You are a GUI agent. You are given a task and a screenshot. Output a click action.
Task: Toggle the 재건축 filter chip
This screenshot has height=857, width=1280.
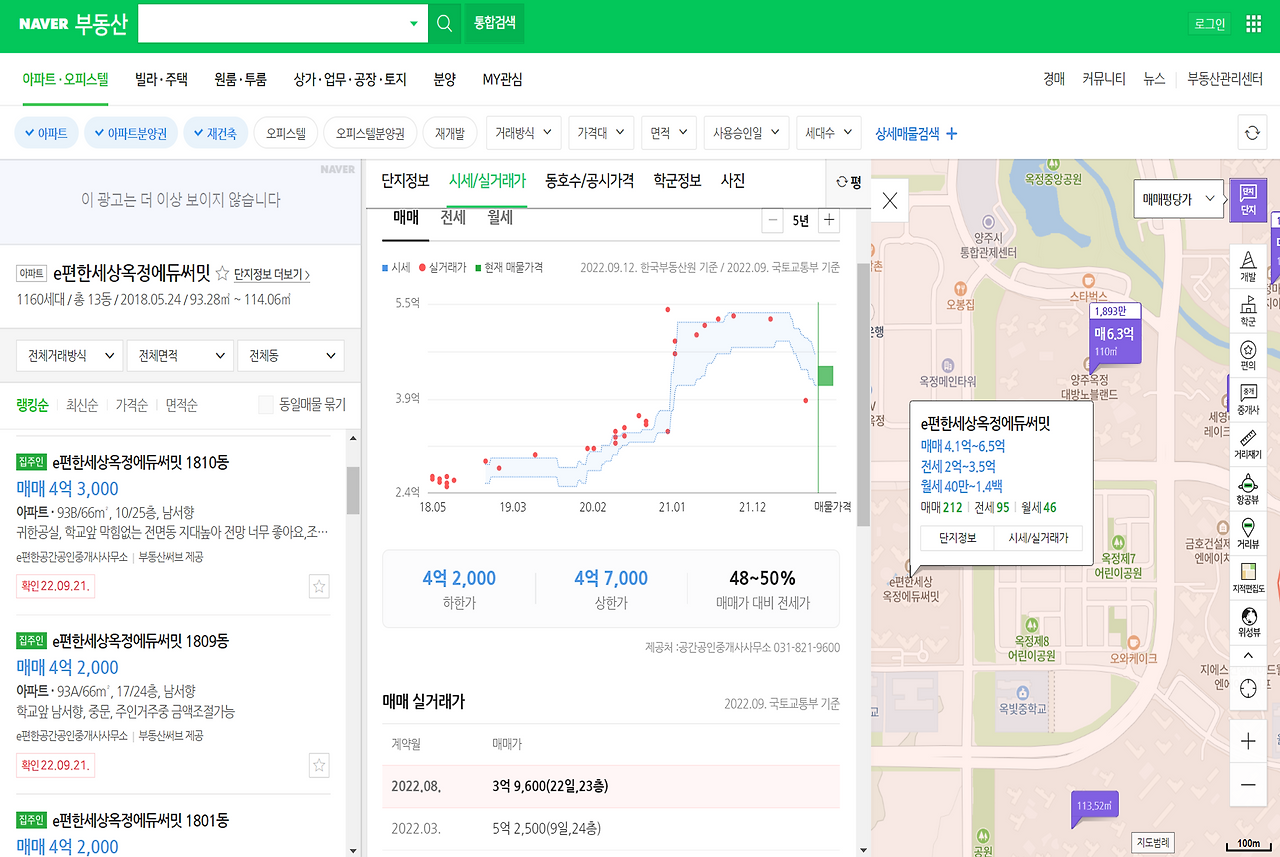[215, 133]
